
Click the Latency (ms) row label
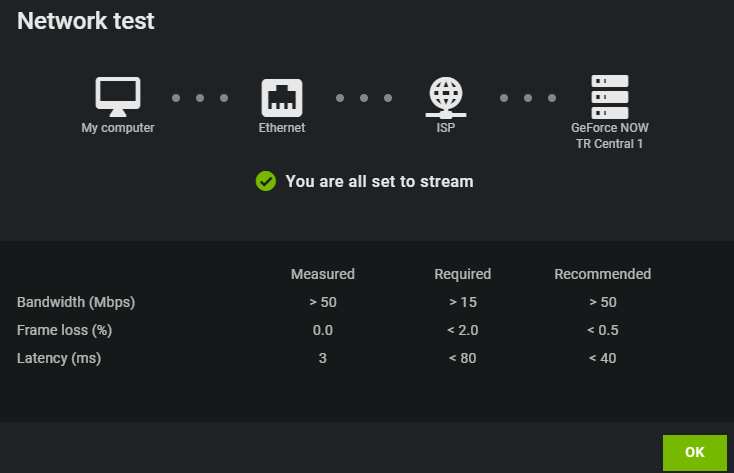click(59, 358)
